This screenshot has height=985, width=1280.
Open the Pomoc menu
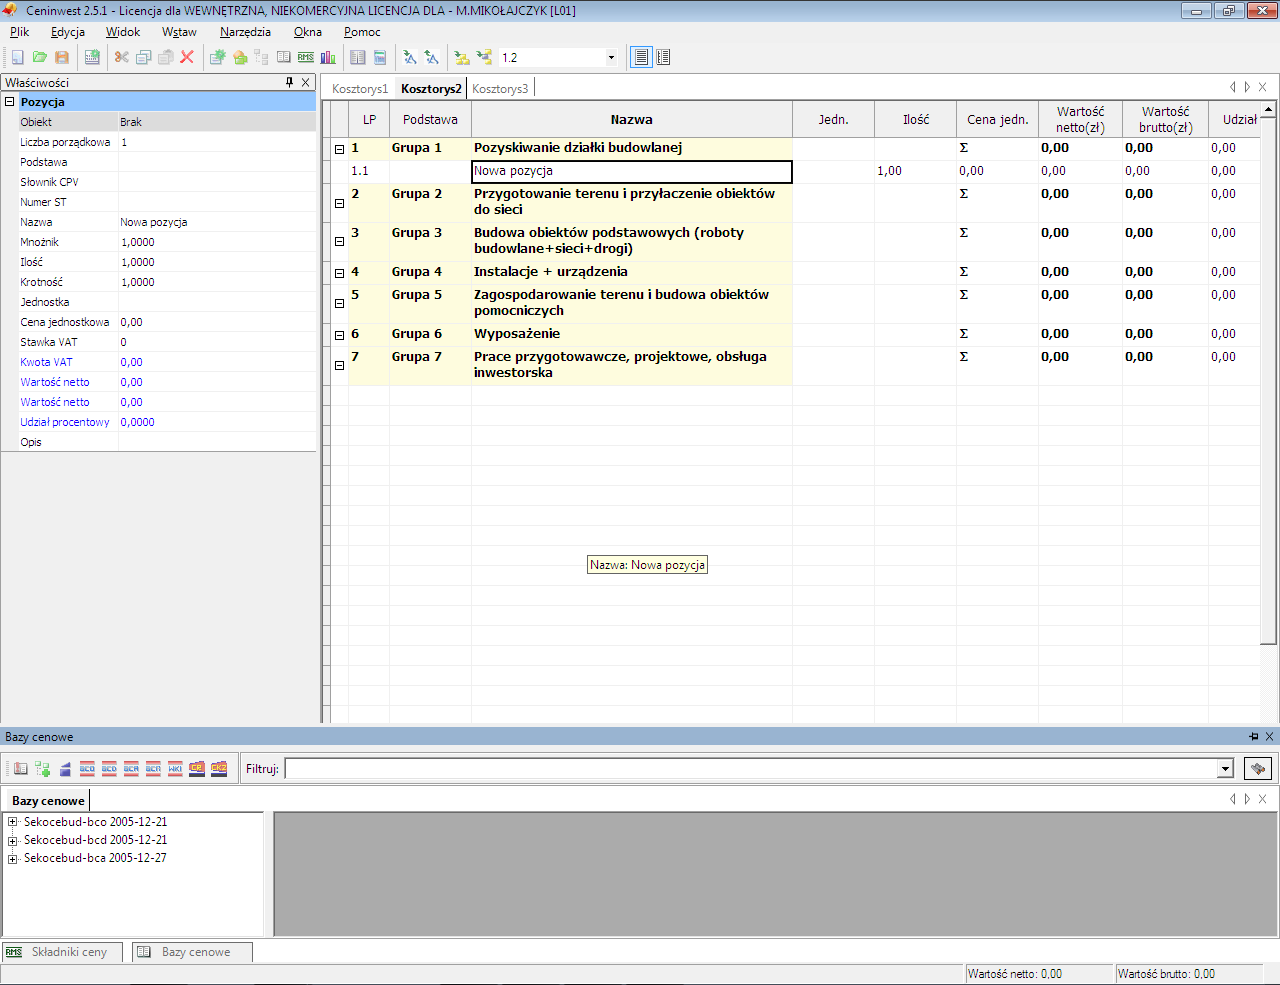coord(362,32)
